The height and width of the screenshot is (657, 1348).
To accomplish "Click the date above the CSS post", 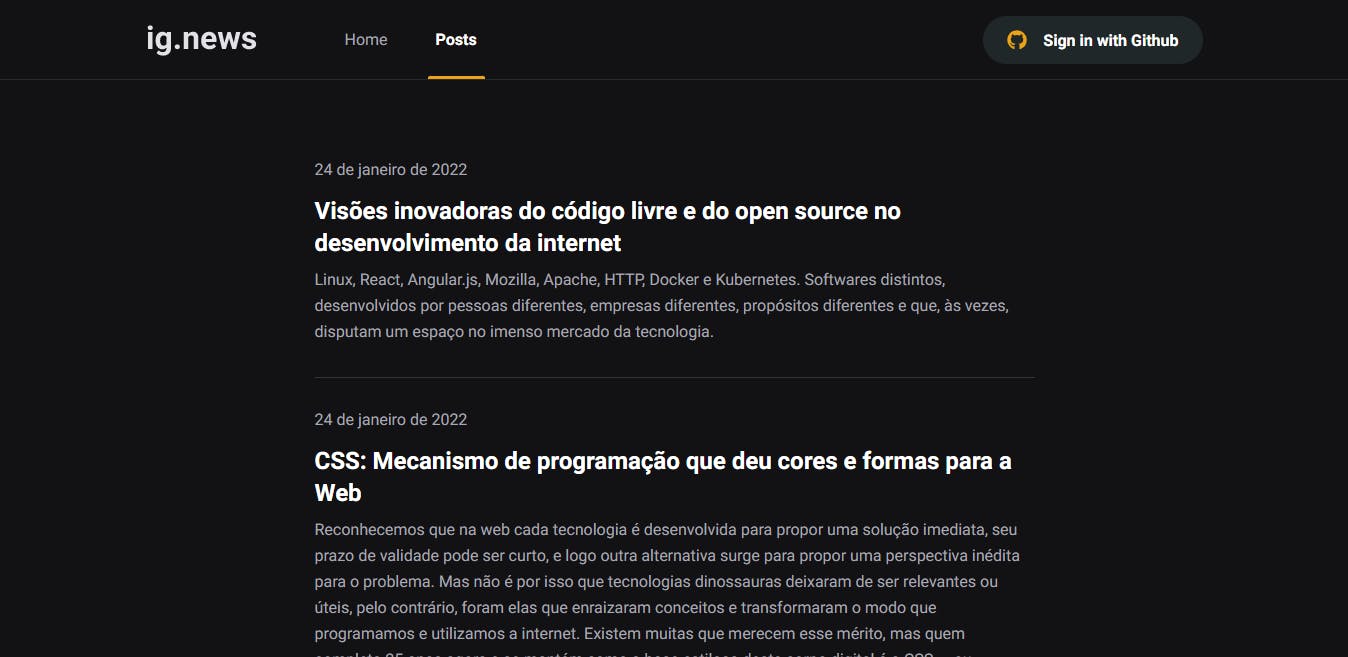I will [x=391, y=419].
